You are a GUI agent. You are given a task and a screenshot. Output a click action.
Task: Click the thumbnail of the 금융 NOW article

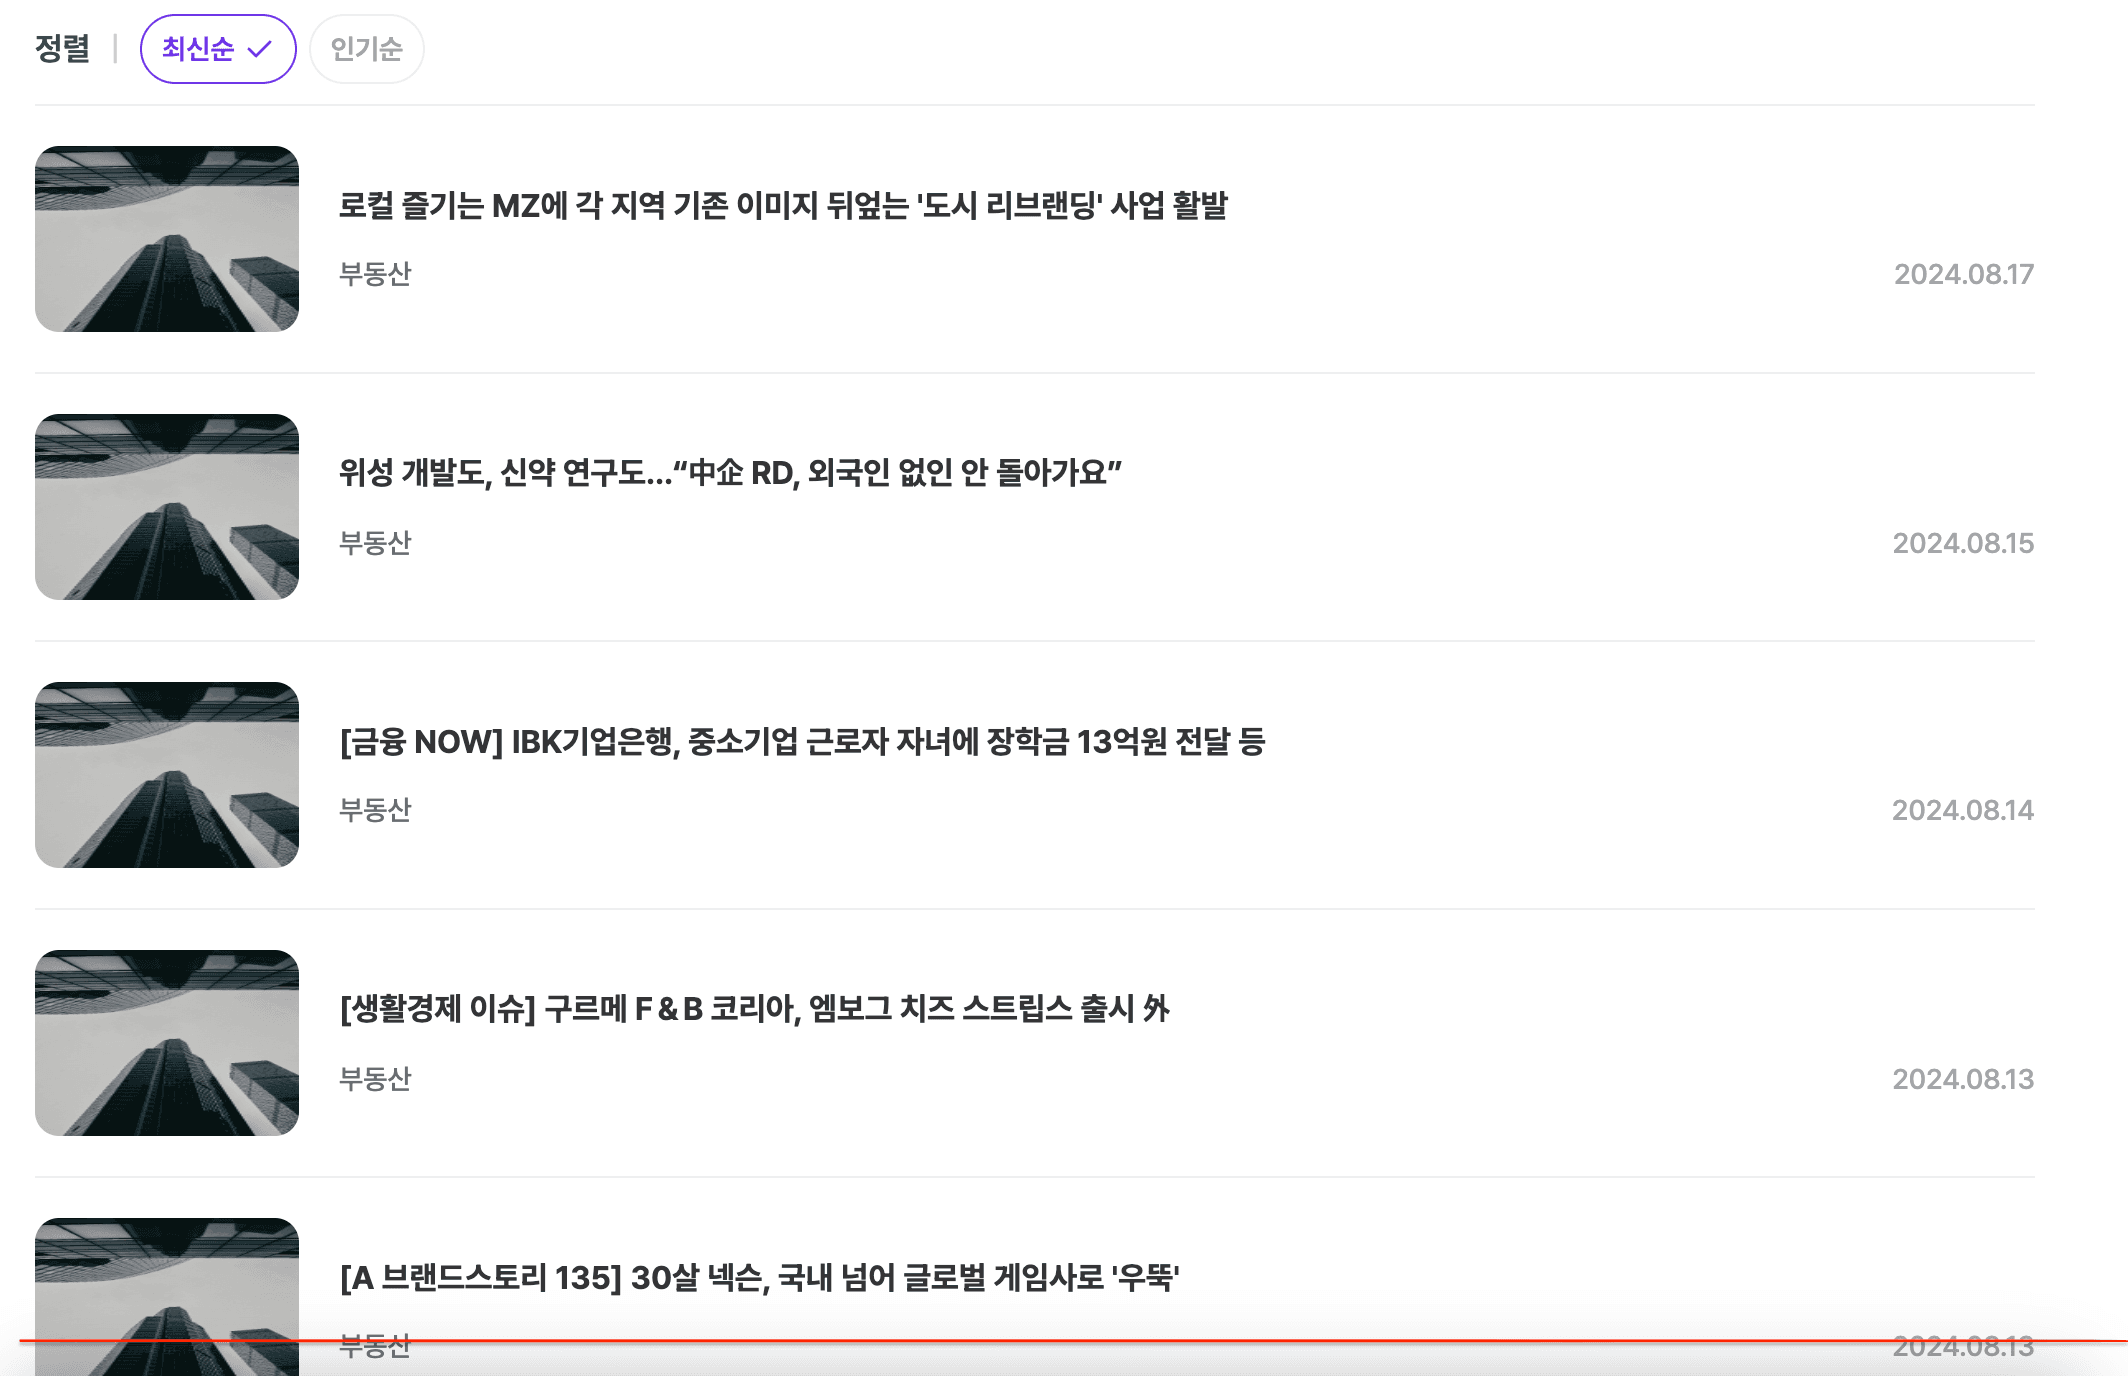pos(167,775)
